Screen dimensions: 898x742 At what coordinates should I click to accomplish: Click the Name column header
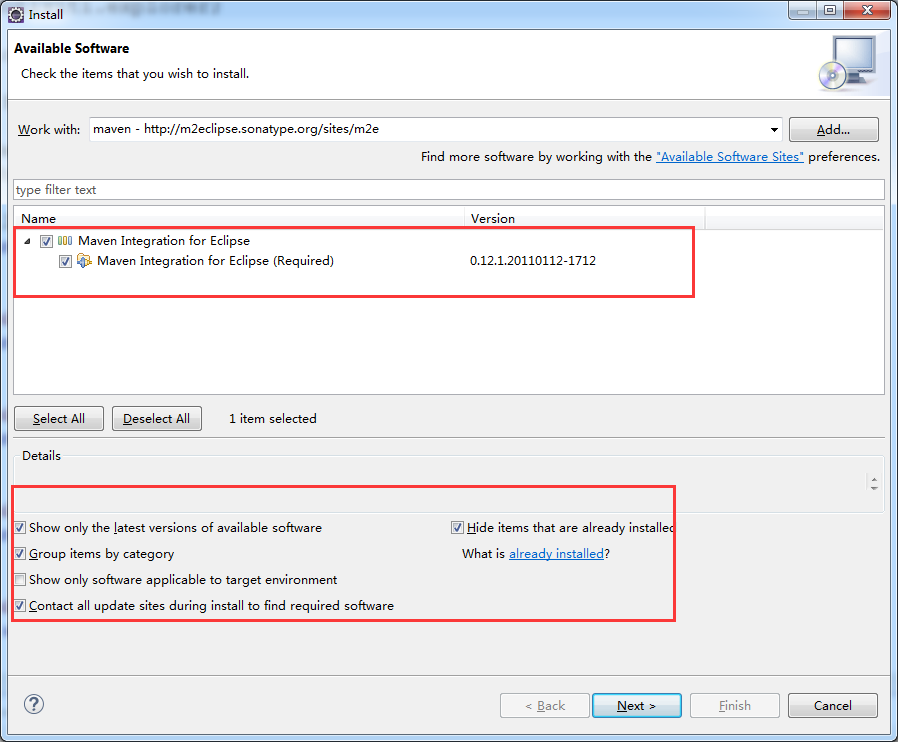click(x=239, y=219)
